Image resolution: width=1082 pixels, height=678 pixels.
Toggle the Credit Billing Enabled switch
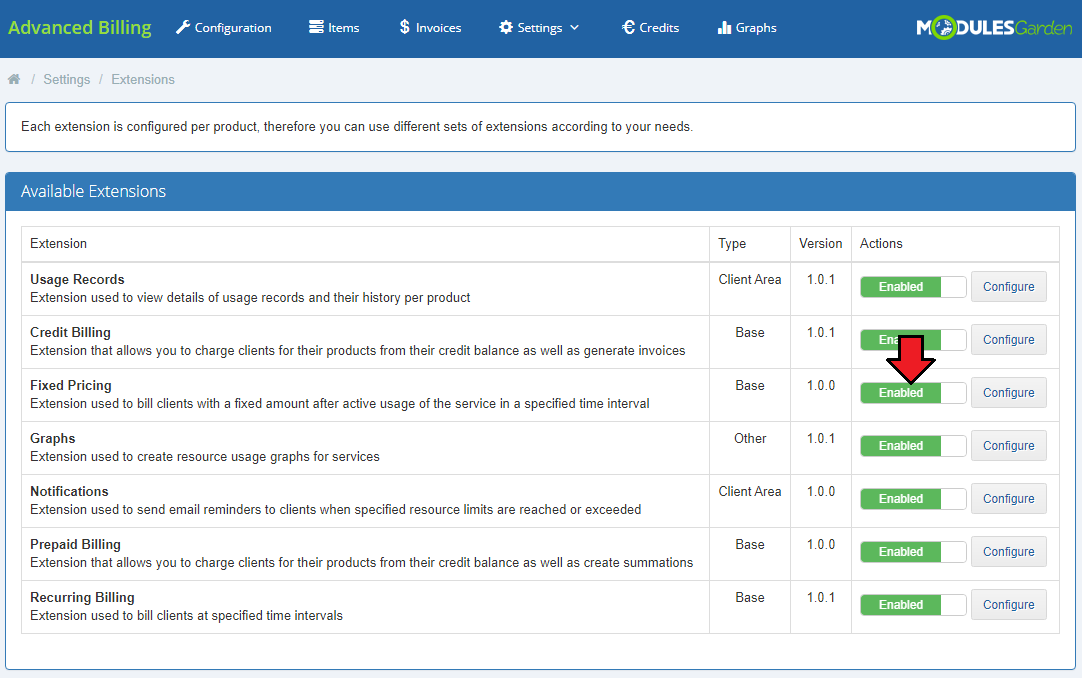[913, 340]
